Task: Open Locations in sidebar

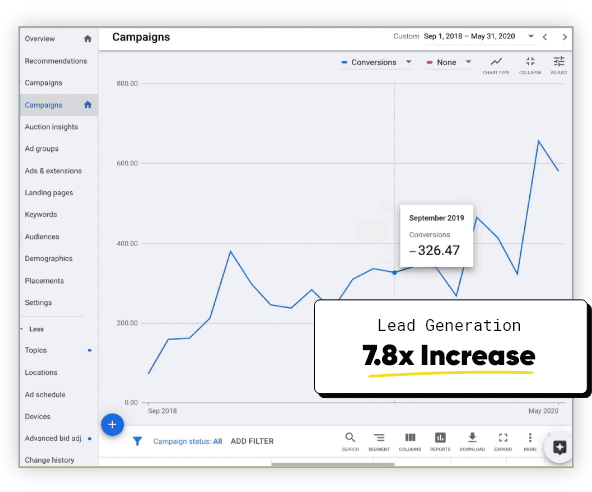Action: click(41, 372)
